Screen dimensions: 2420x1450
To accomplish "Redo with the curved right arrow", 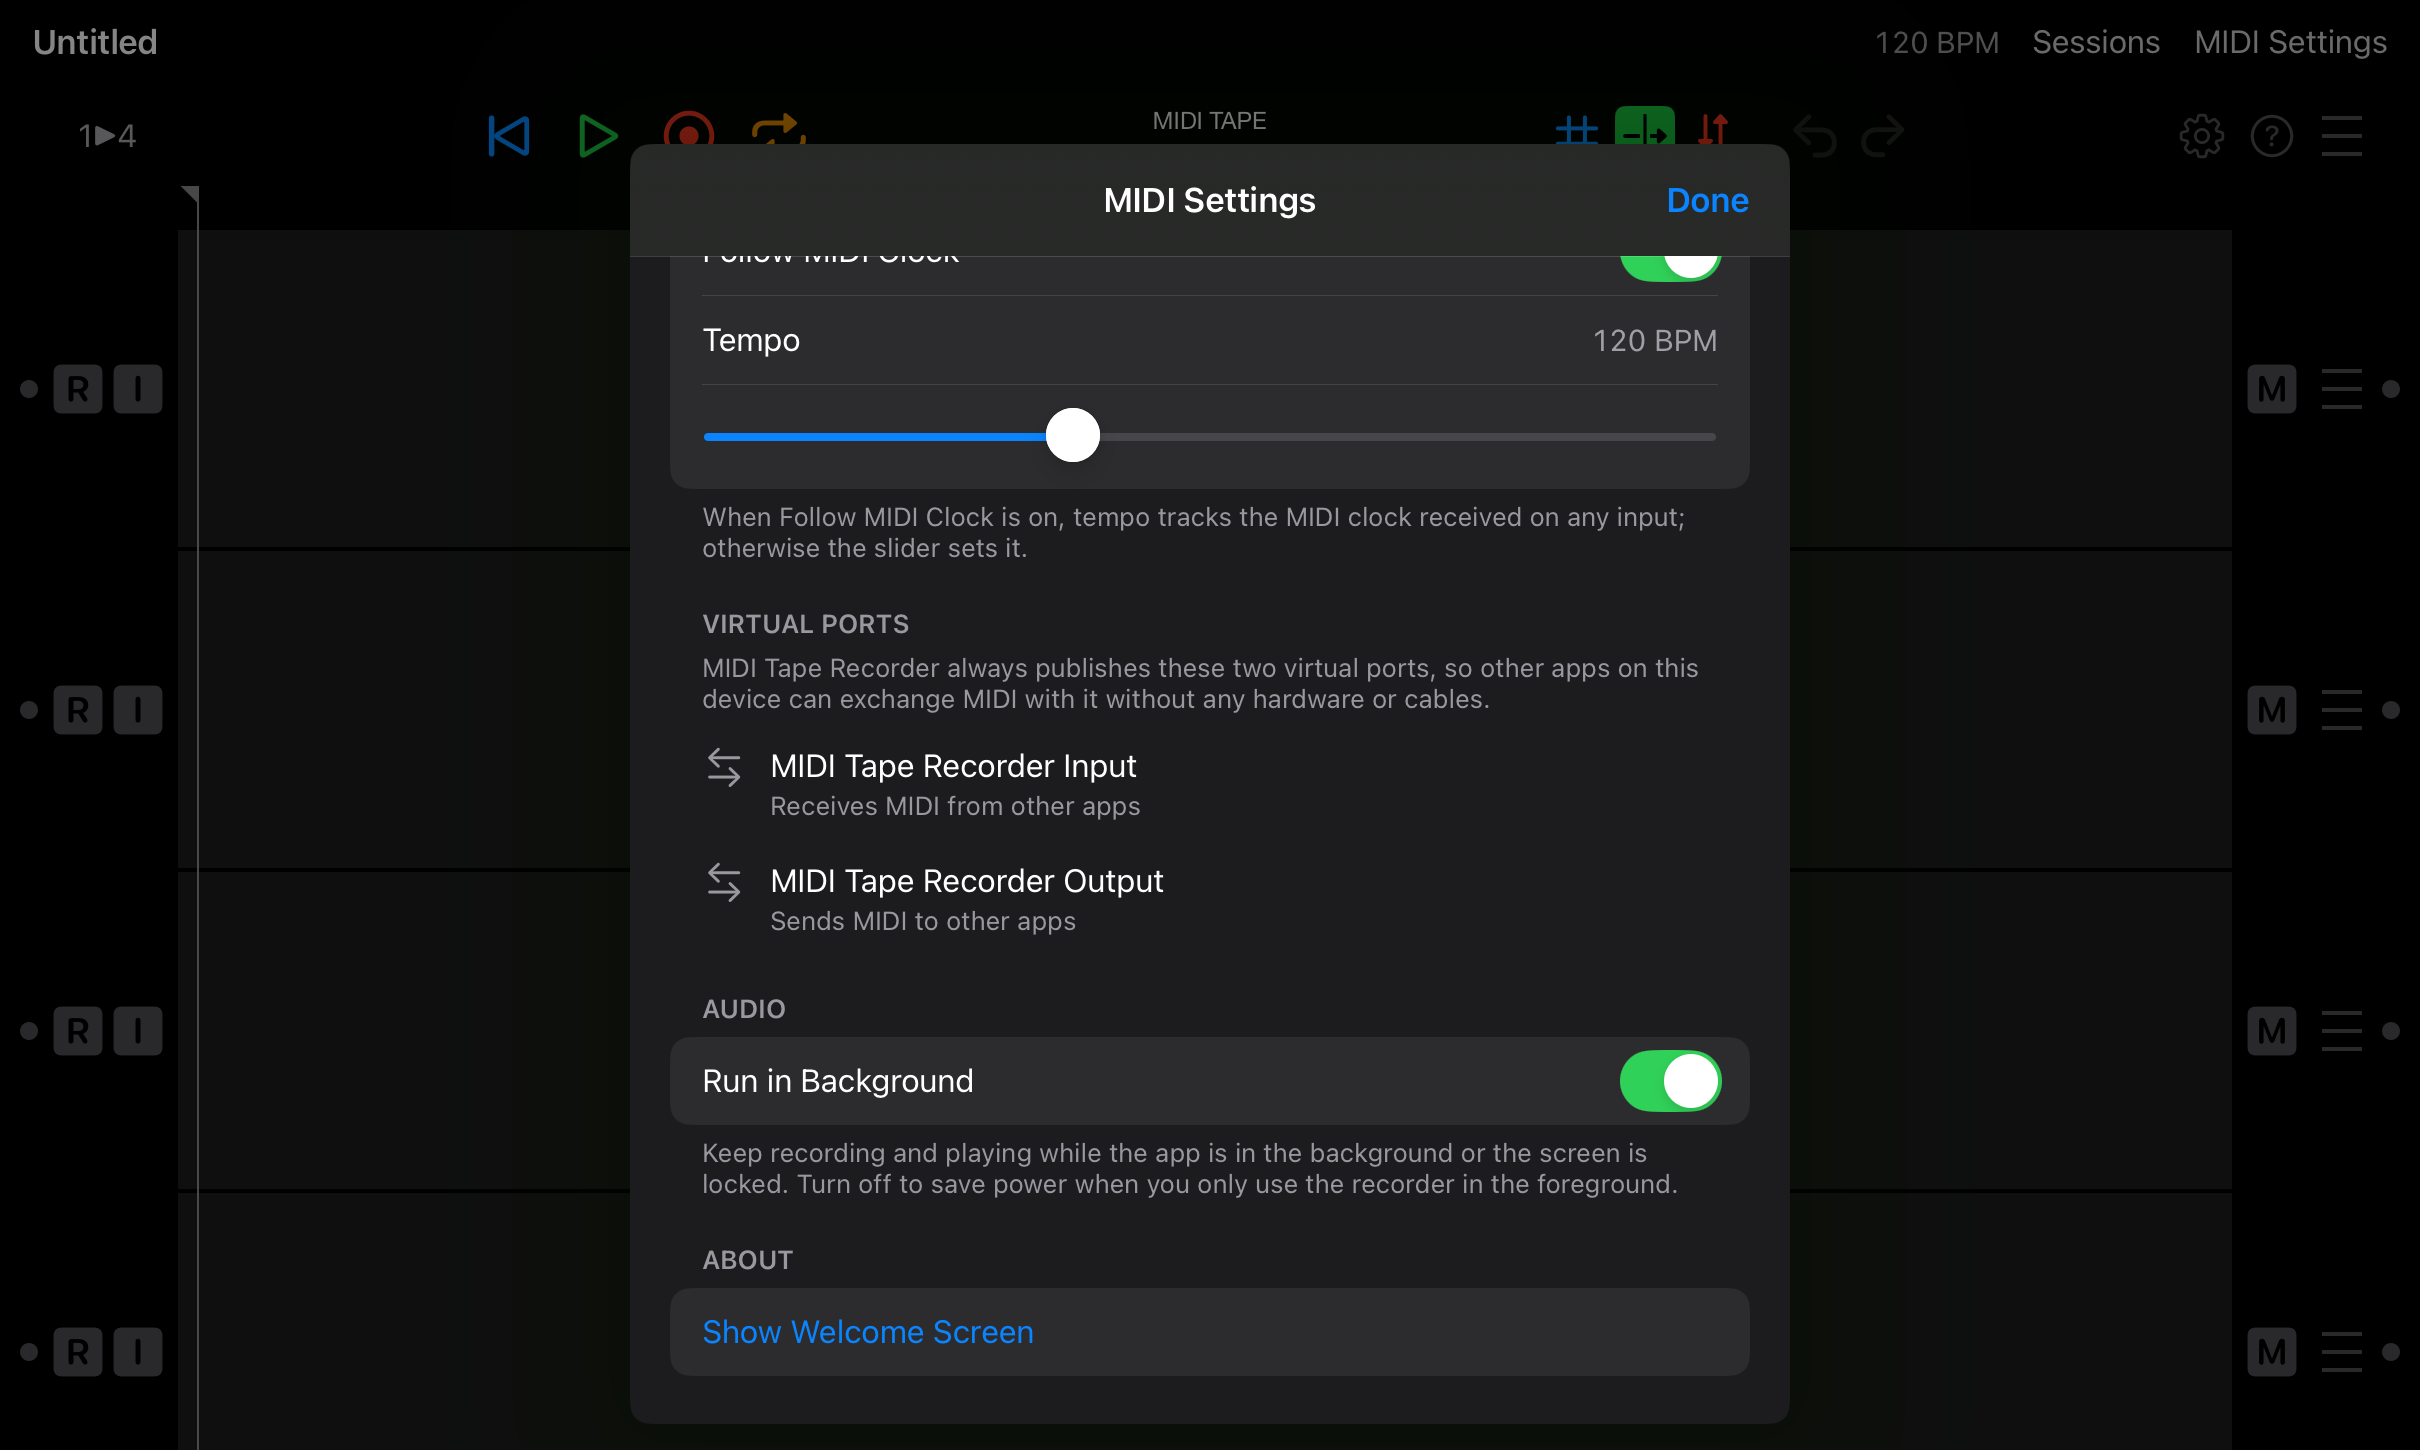I will pos(1883,136).
